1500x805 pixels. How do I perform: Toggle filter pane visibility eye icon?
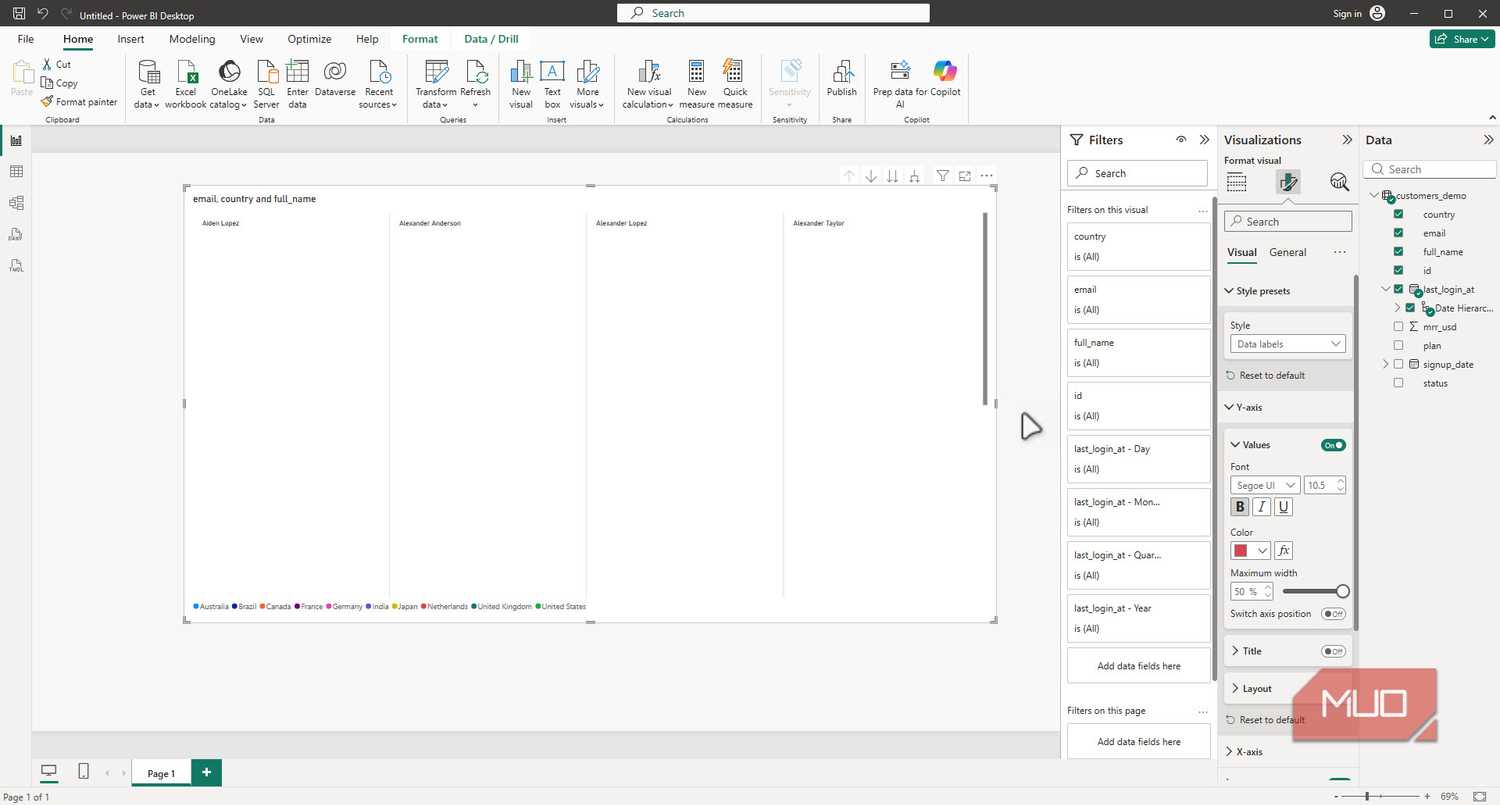(1181, 140)
